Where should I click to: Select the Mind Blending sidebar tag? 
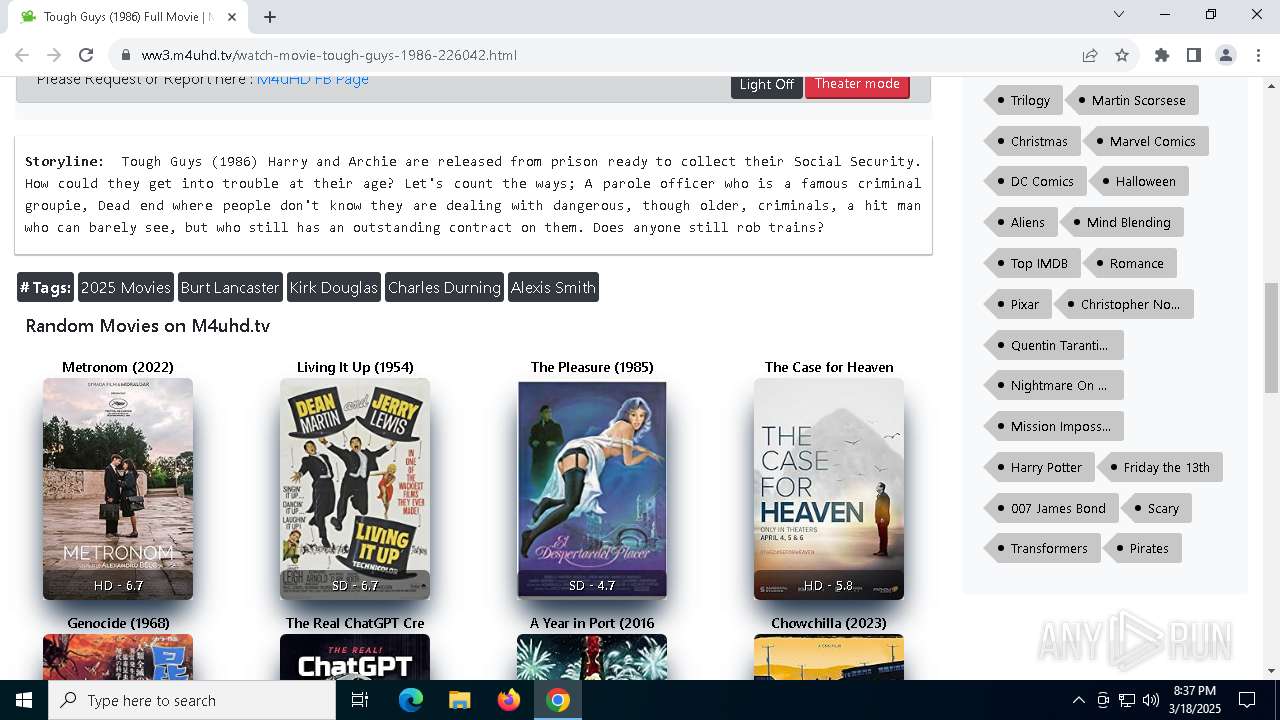tap(1122, 222)
